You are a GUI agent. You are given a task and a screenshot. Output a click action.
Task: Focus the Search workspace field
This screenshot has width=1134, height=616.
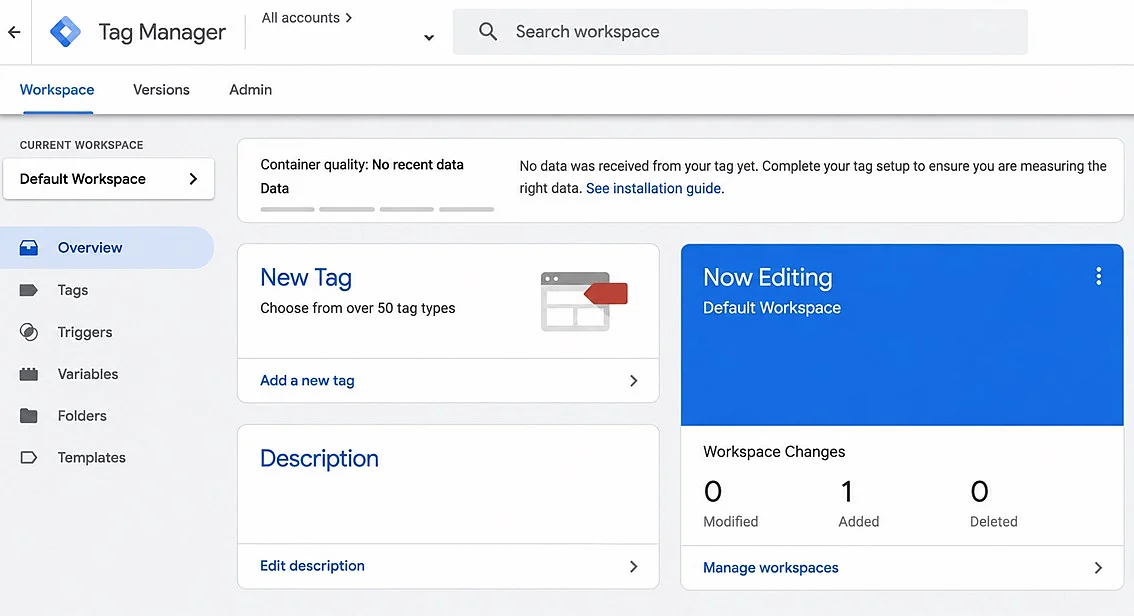pyautogui.click(x=740, y=32)
